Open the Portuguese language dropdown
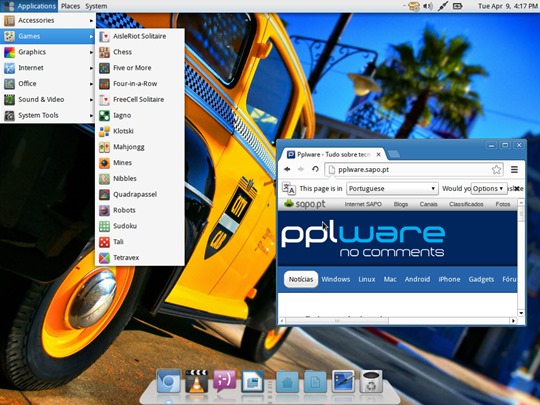 pyautogui.click(x=392, y=189)
